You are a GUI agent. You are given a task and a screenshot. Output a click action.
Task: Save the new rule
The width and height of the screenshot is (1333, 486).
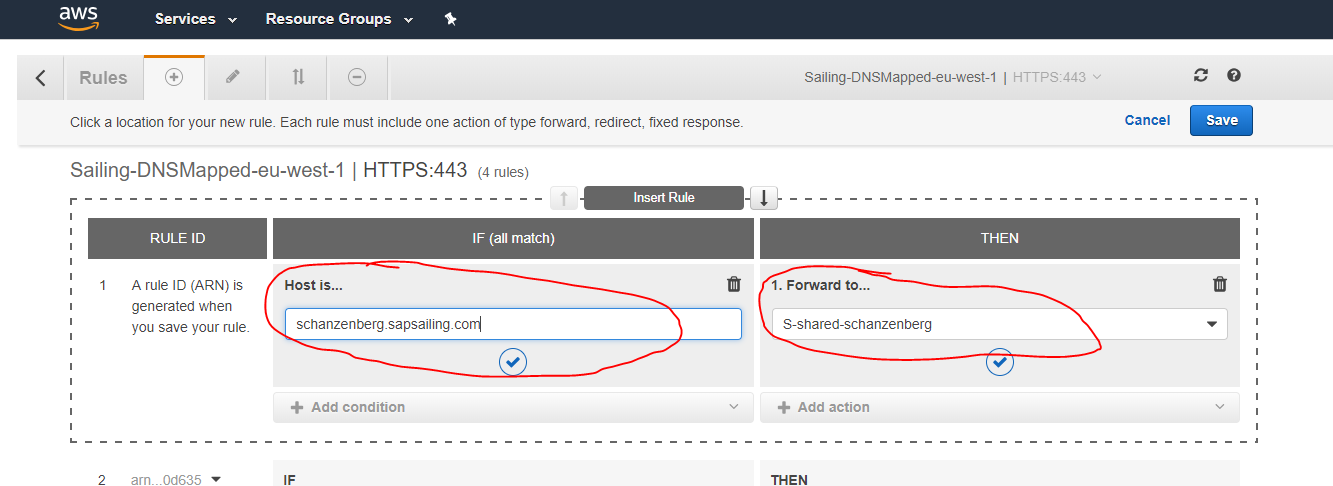[1221, 120]
